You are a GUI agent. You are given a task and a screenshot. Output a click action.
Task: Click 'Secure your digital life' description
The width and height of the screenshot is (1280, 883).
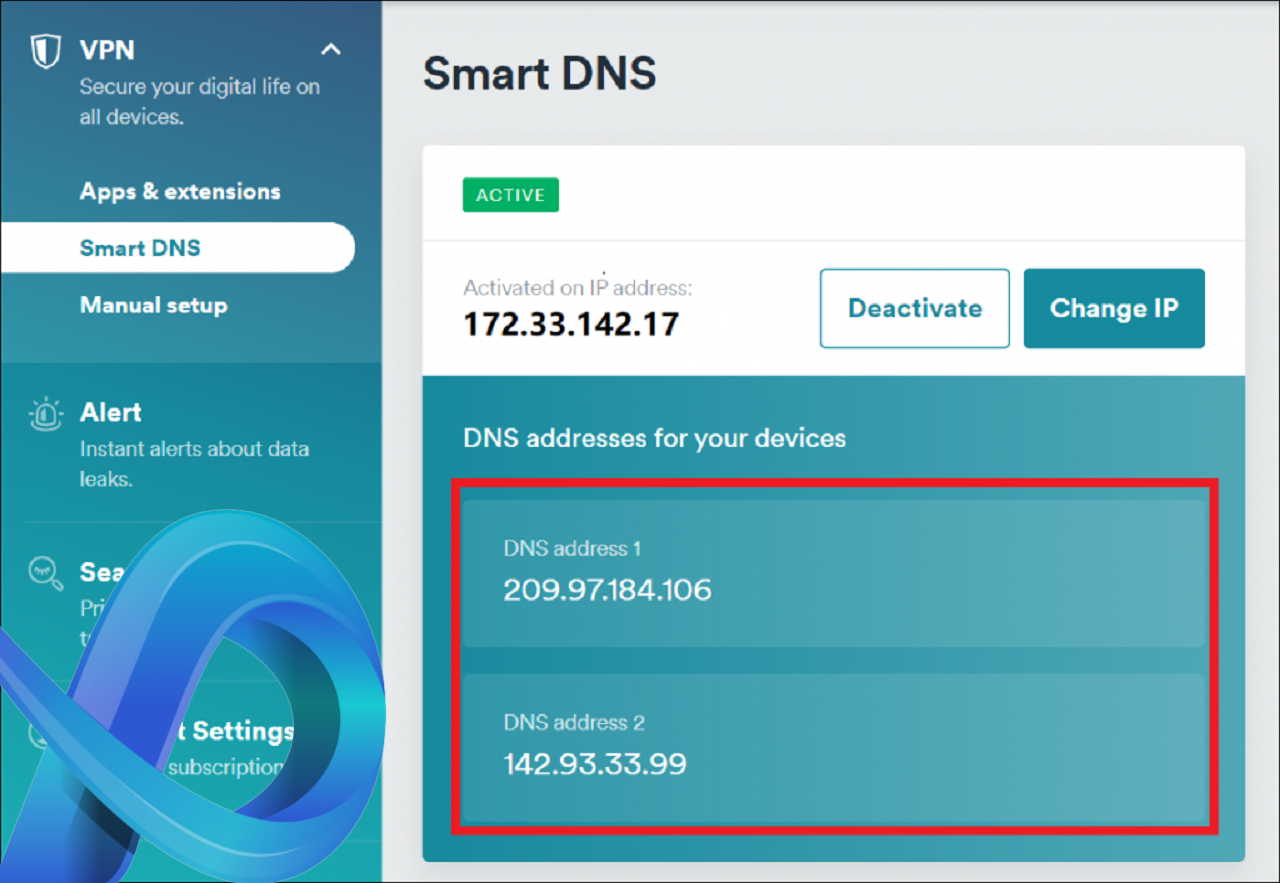coord(200,101)
